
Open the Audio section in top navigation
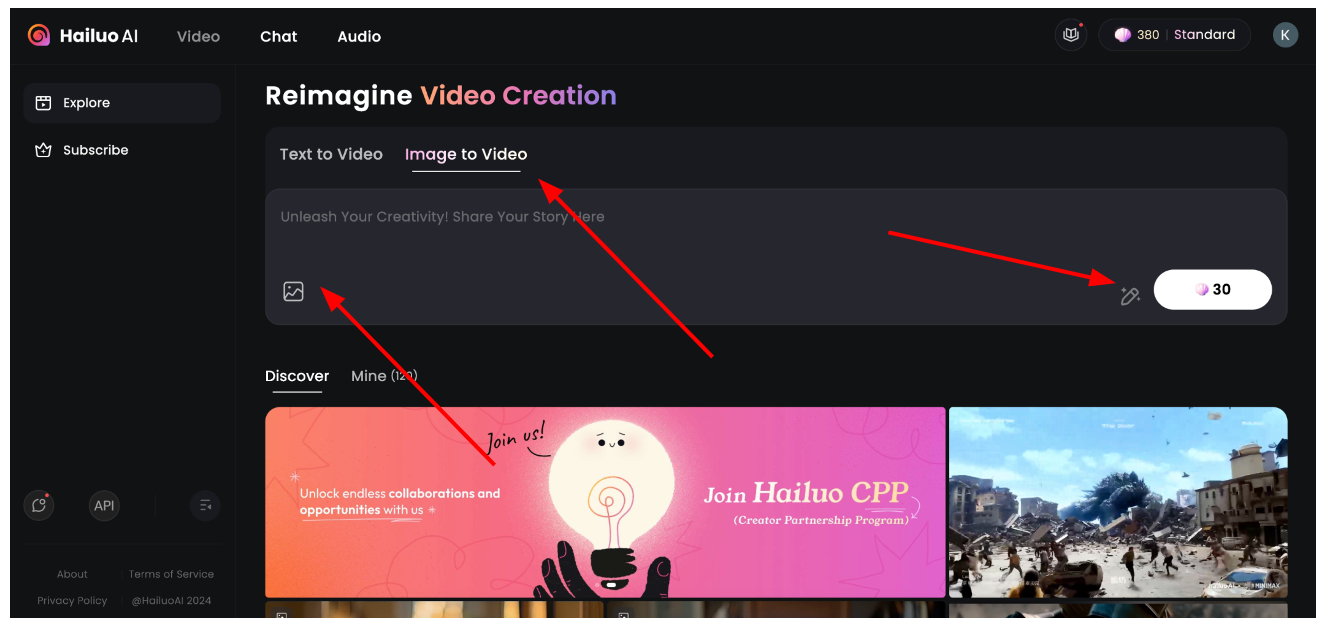[x=359, y=36]
